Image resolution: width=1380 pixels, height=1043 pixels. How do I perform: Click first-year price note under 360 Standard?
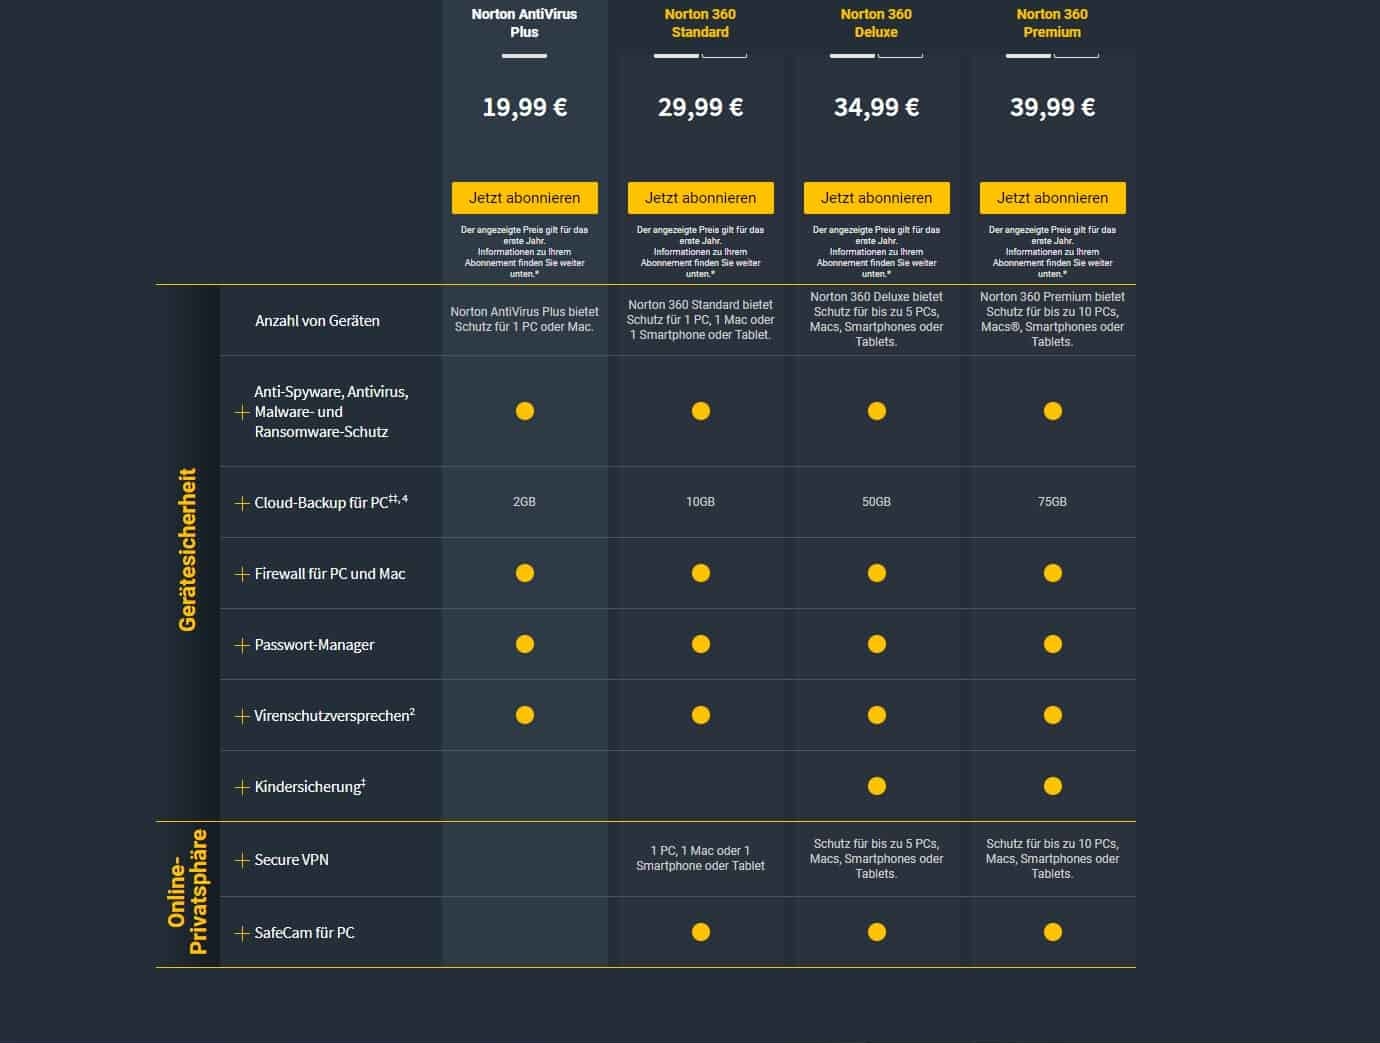point(700,251)
